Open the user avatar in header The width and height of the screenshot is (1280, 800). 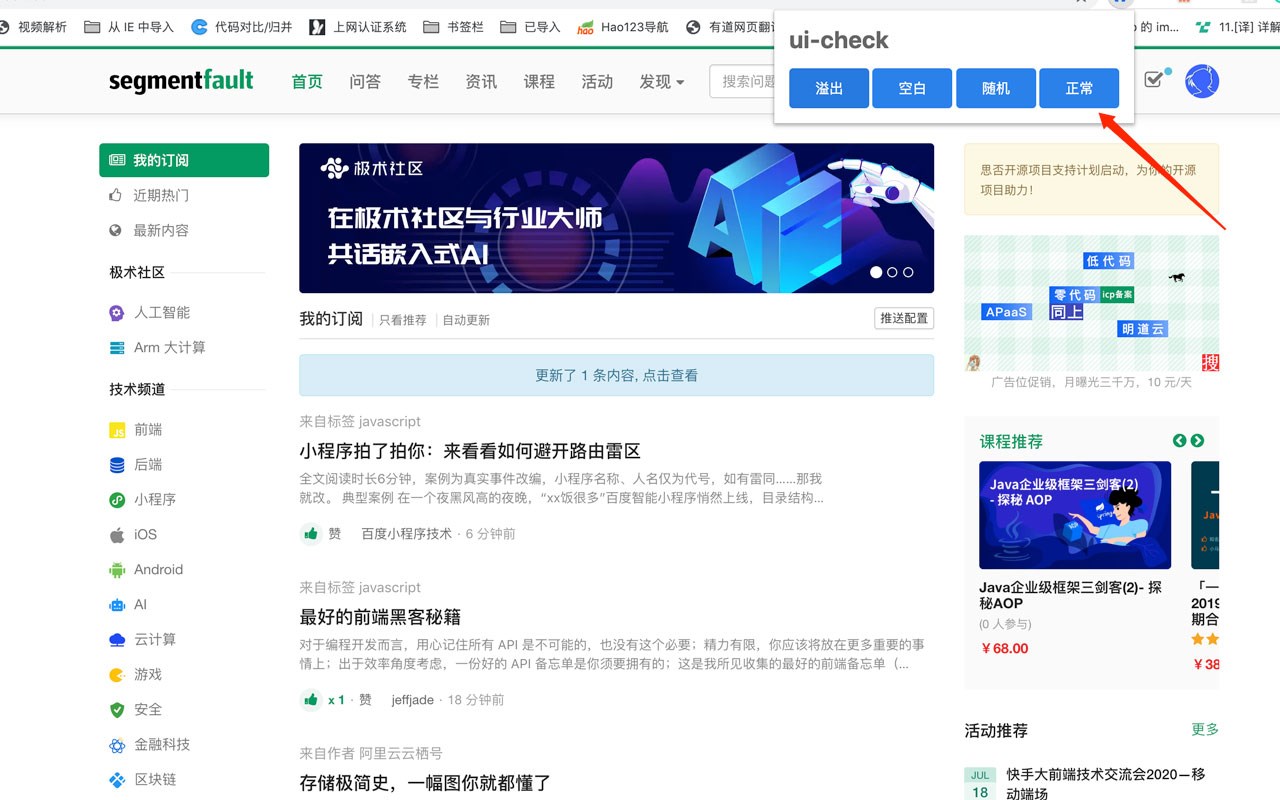click(x=1202, y=81)
